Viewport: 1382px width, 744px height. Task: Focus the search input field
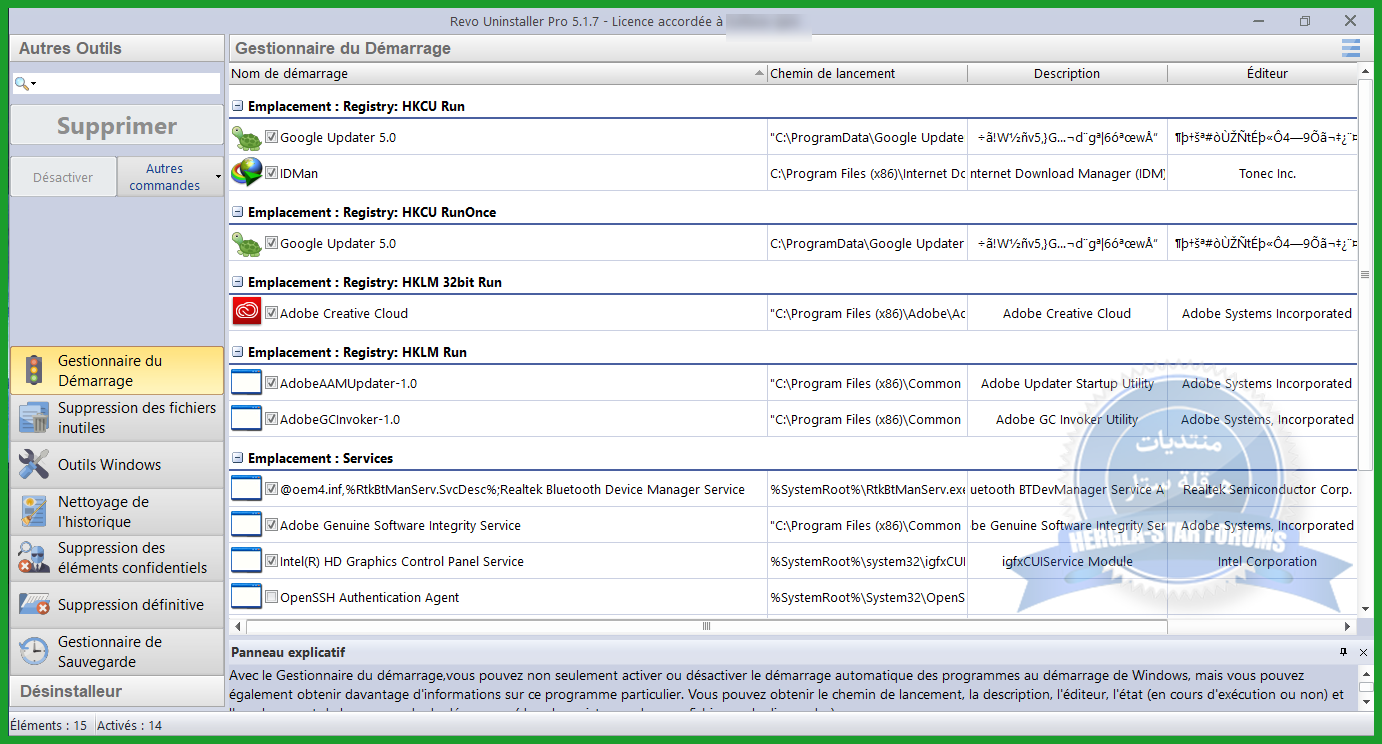(129, 84)
